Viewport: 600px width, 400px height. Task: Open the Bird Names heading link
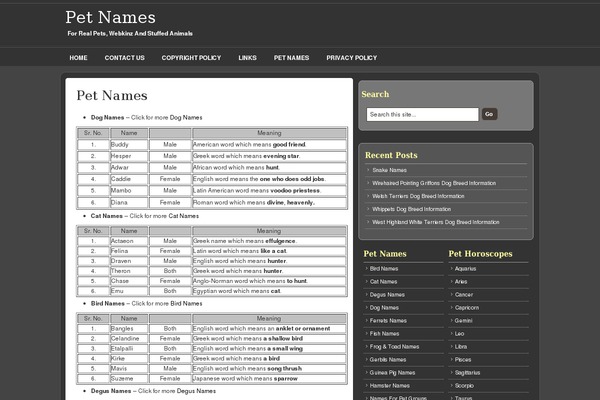(x=108, y=304)
